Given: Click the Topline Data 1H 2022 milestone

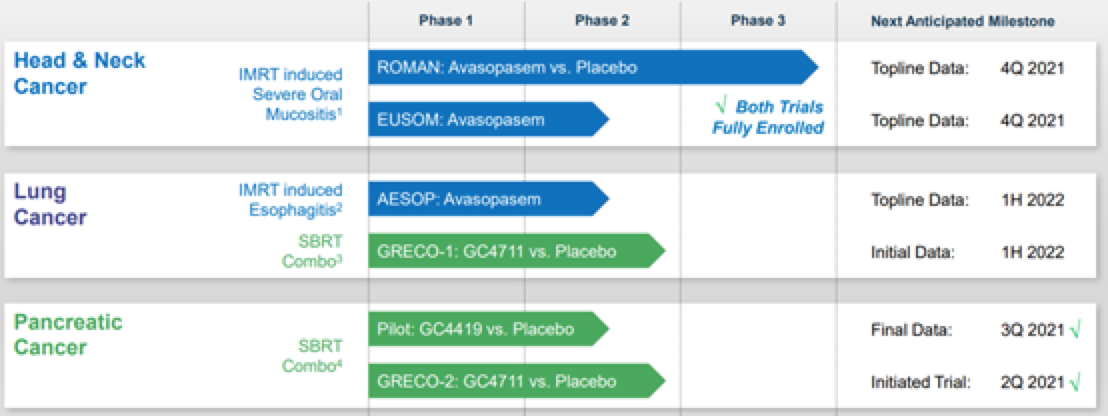Looking at the screenshot, I should [x=967, y=200].
